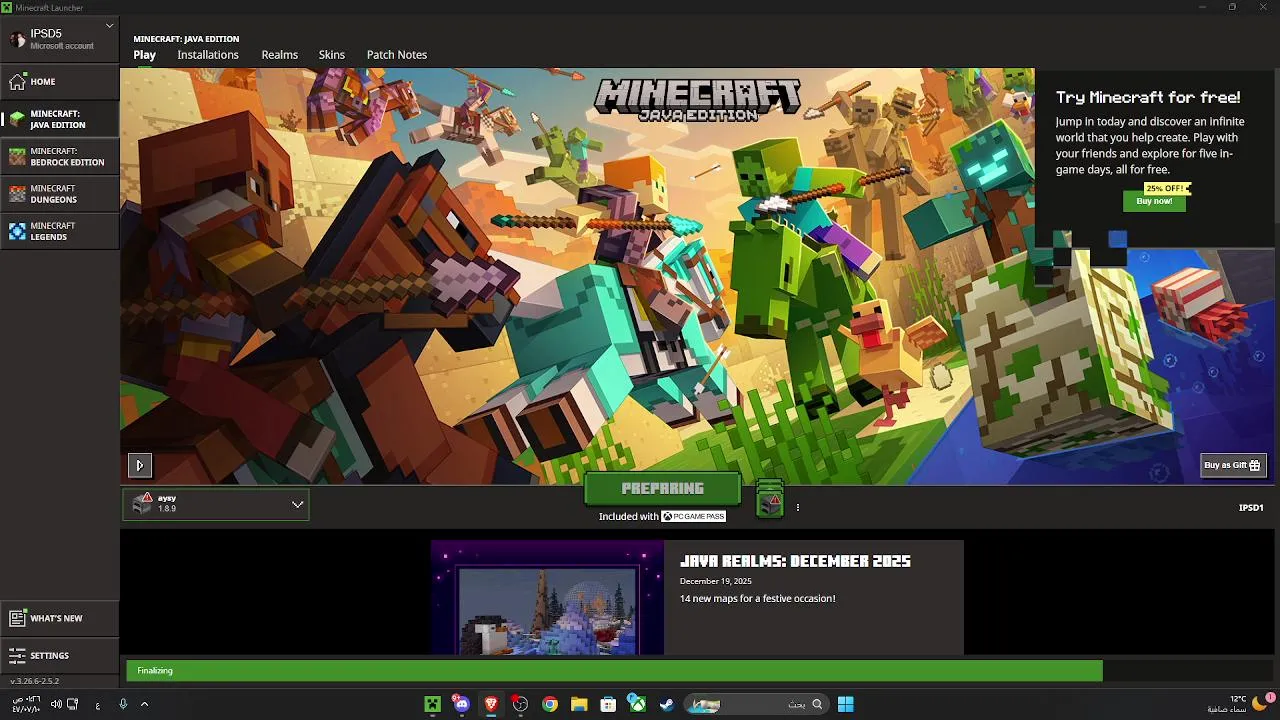Open launcher Settings
The height and width of the screenshot is (720, 1280).
pyautogui.click(x=60, y=655)
